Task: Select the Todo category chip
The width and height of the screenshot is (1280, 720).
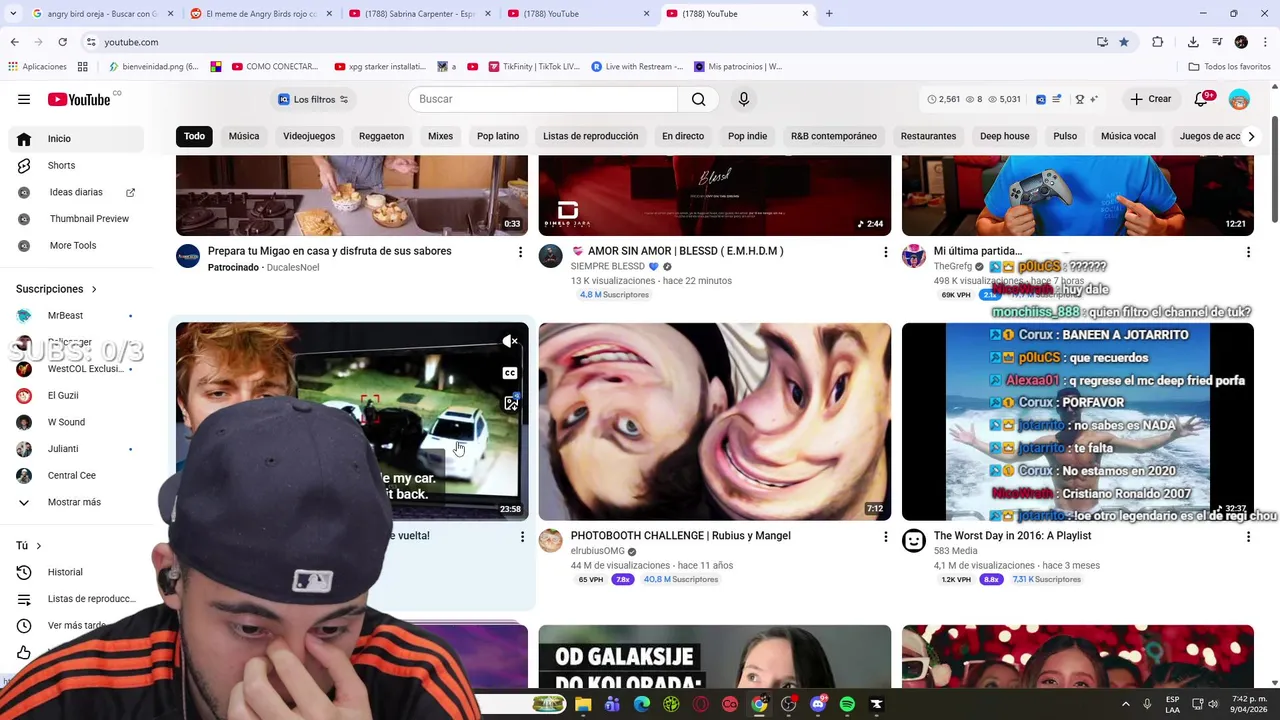Action: 194,136
